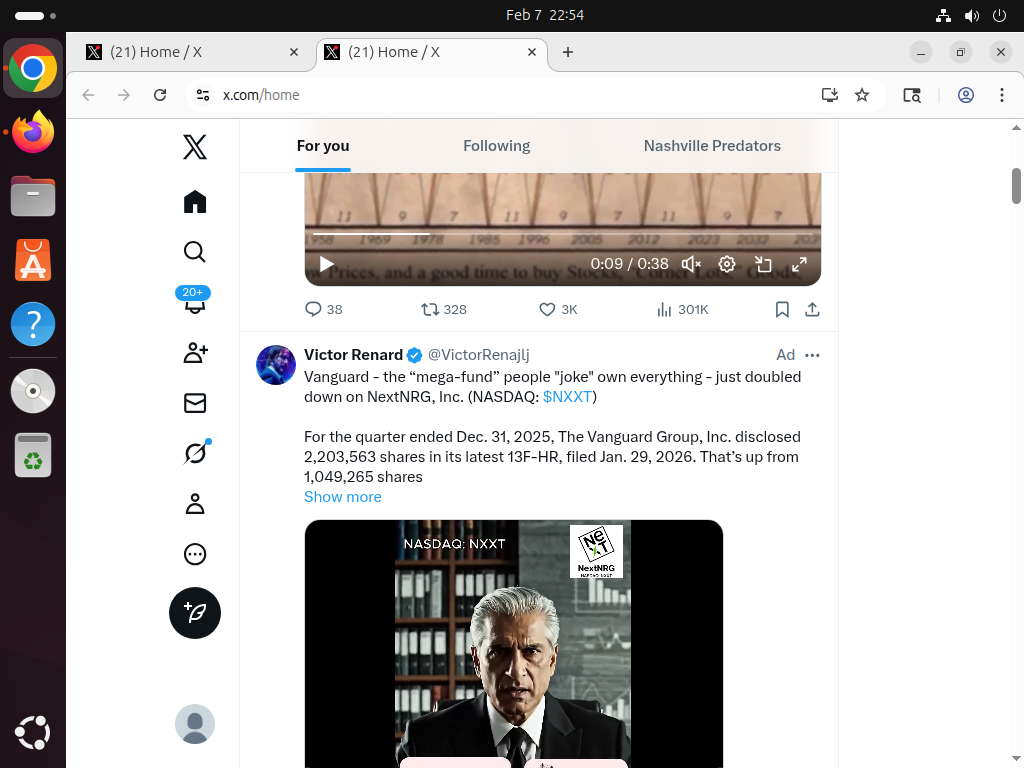Open Notifications bell with 20+ badge
The height and width of the screenshot is (768, 1024).
pyautogui.click(x=195, y=301)
